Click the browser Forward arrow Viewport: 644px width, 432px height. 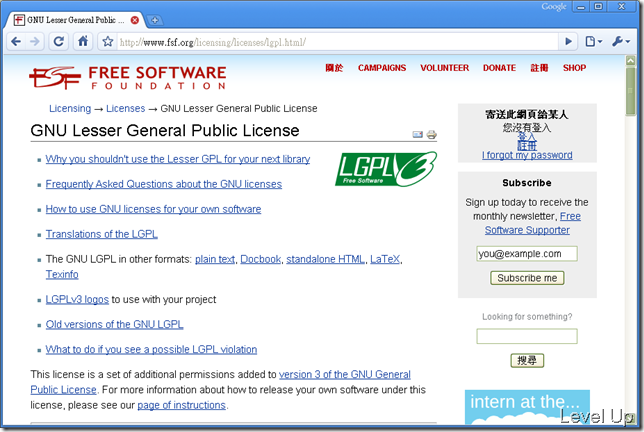pyautogui.click(x=35, y=41)
